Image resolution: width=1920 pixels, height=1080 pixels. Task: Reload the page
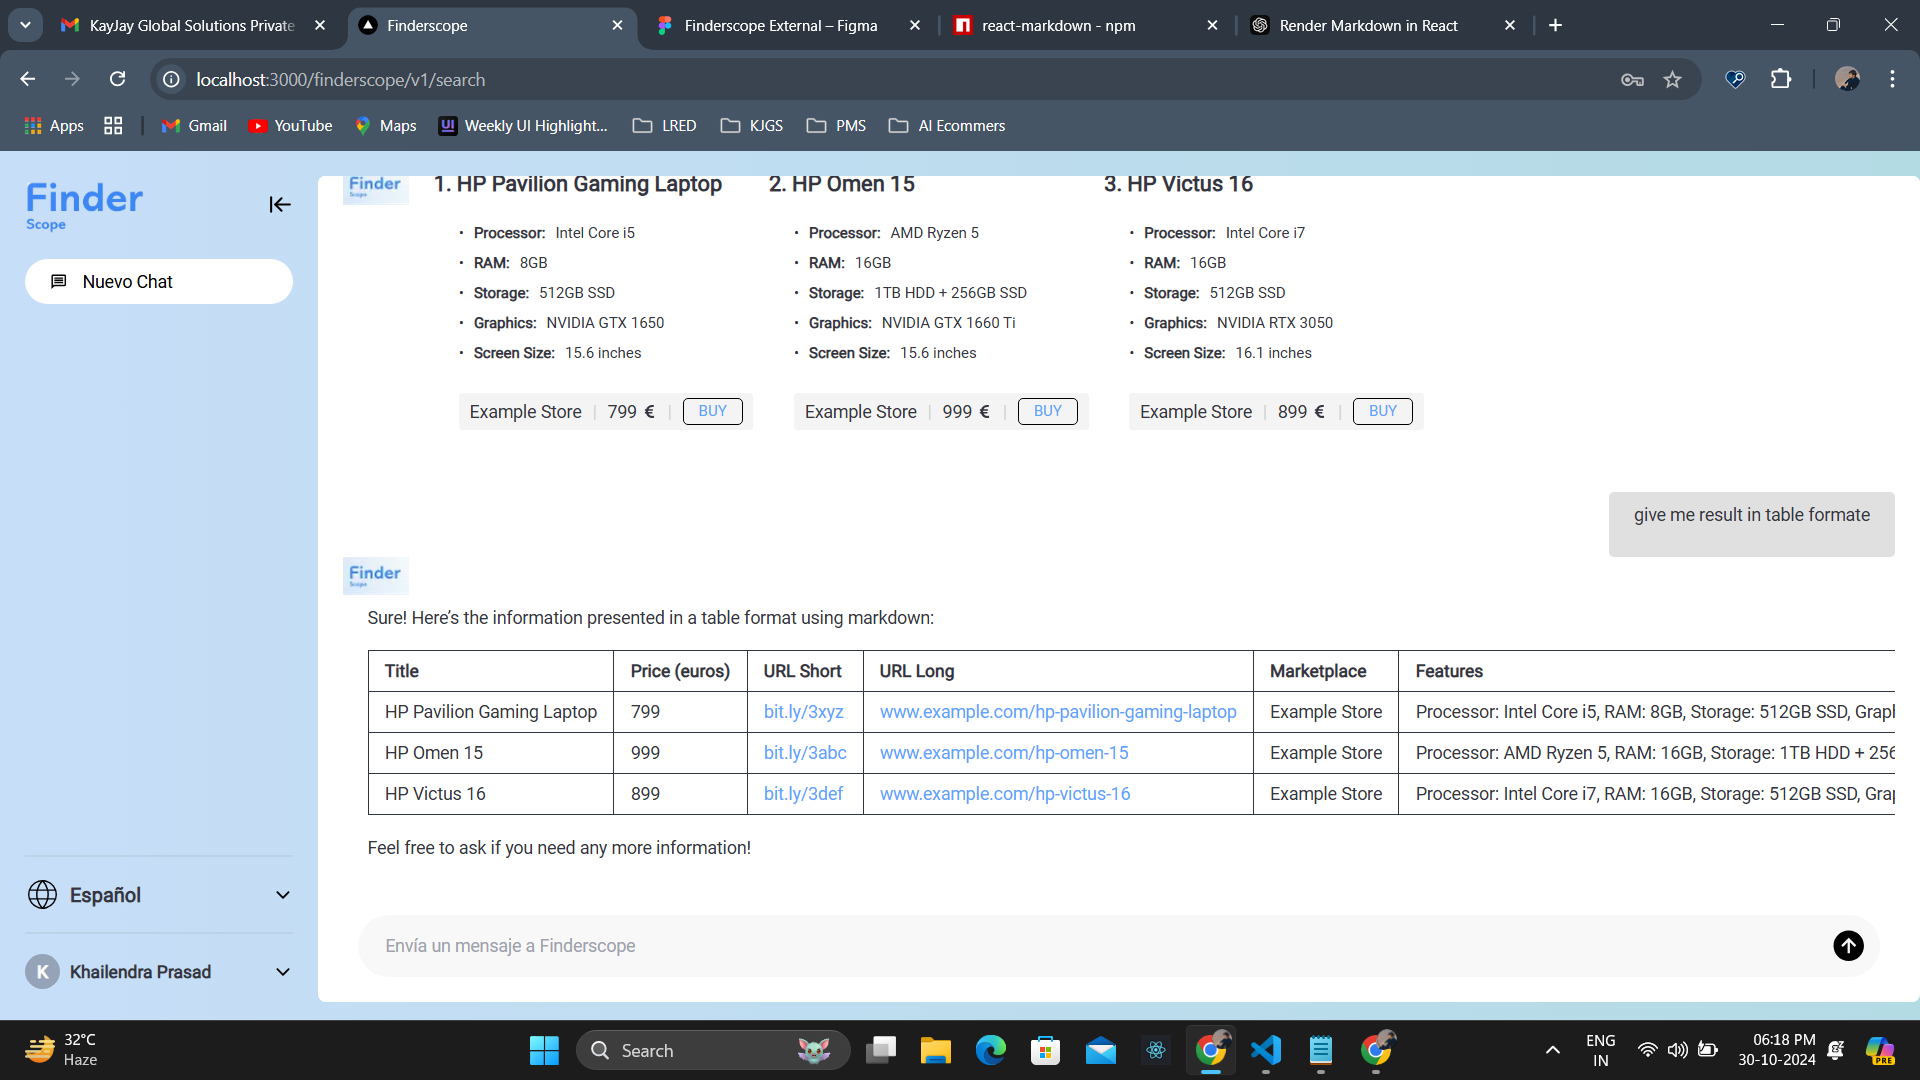[118, 79]
